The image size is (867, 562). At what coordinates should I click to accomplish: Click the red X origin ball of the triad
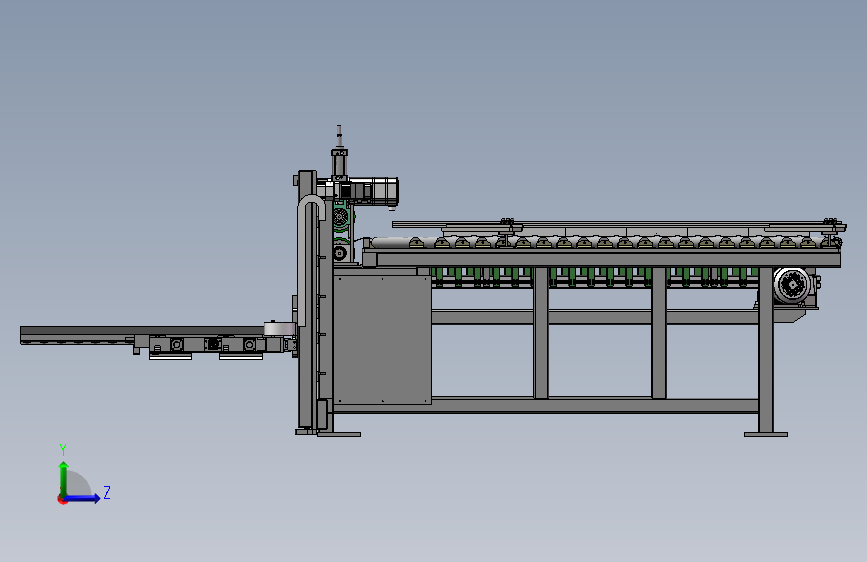click(62, 499)
